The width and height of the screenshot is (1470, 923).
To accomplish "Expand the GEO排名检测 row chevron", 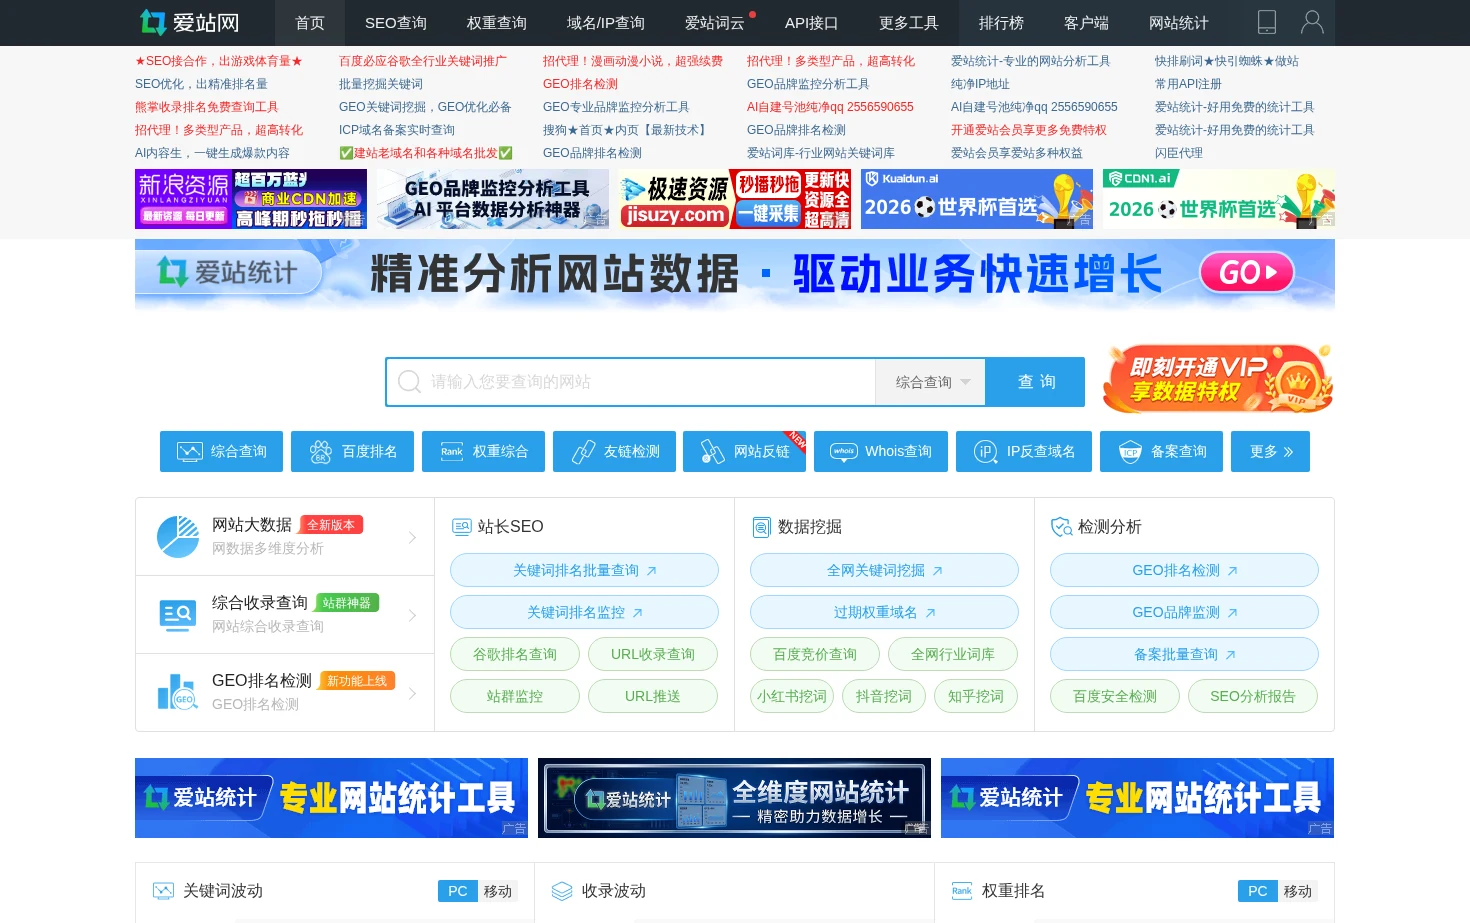I will coord(412,693).
